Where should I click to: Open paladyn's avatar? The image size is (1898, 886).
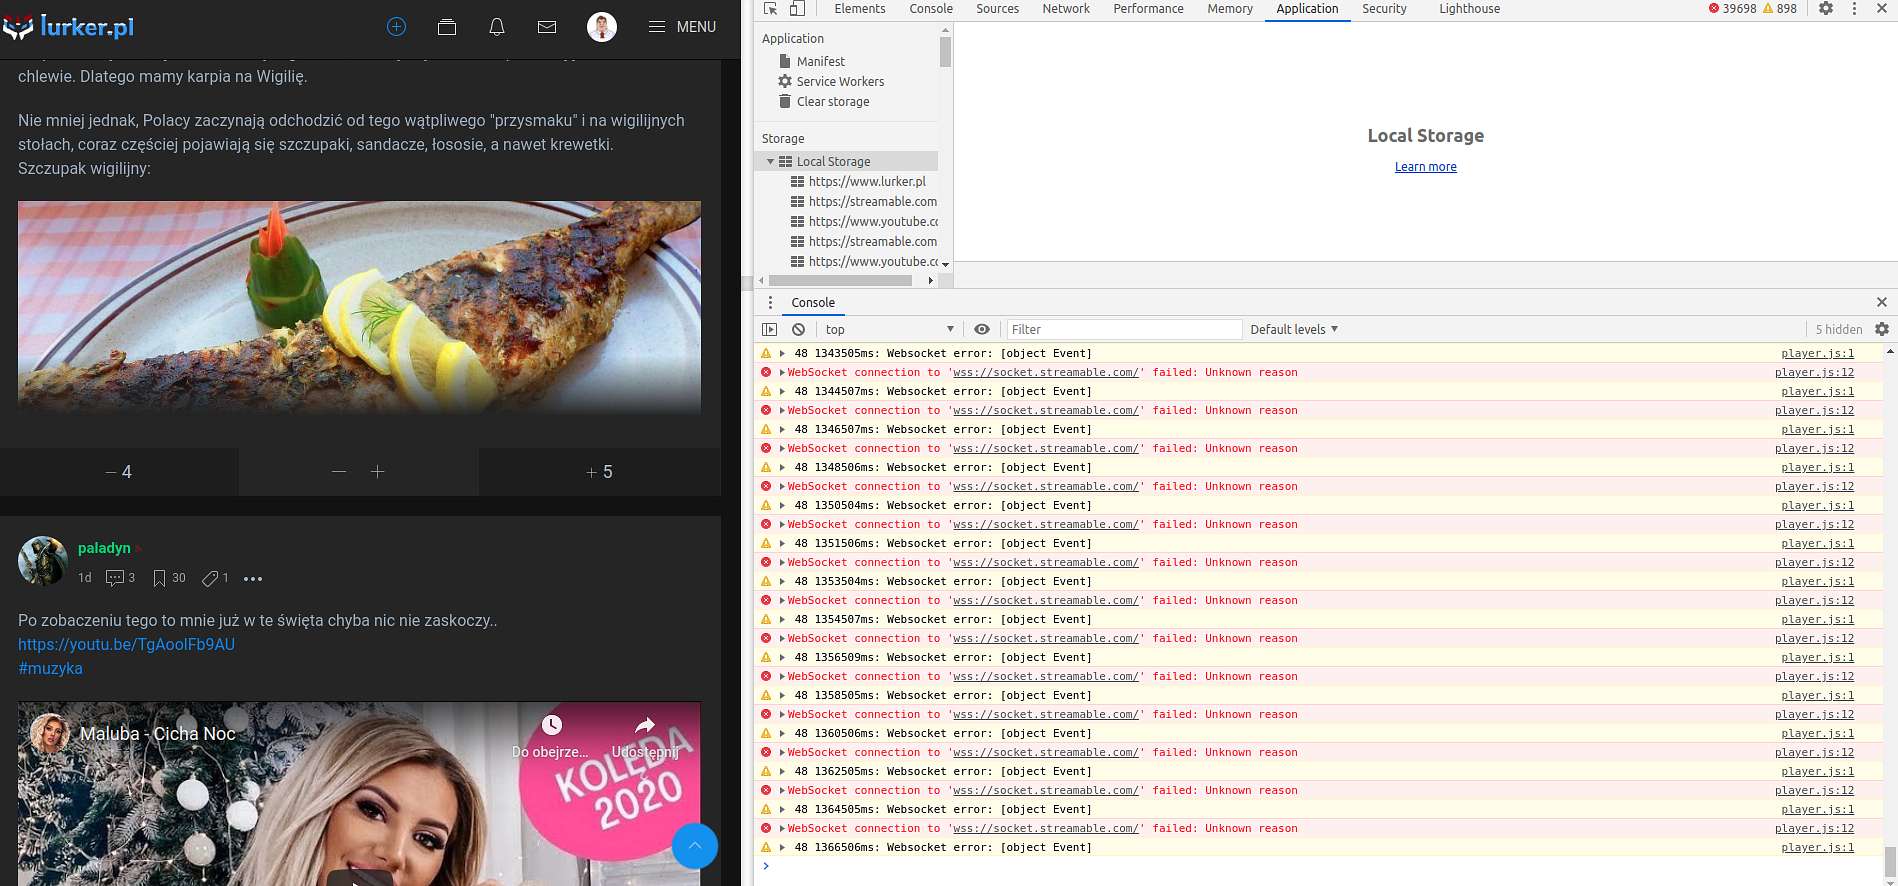tap(43, 561)
